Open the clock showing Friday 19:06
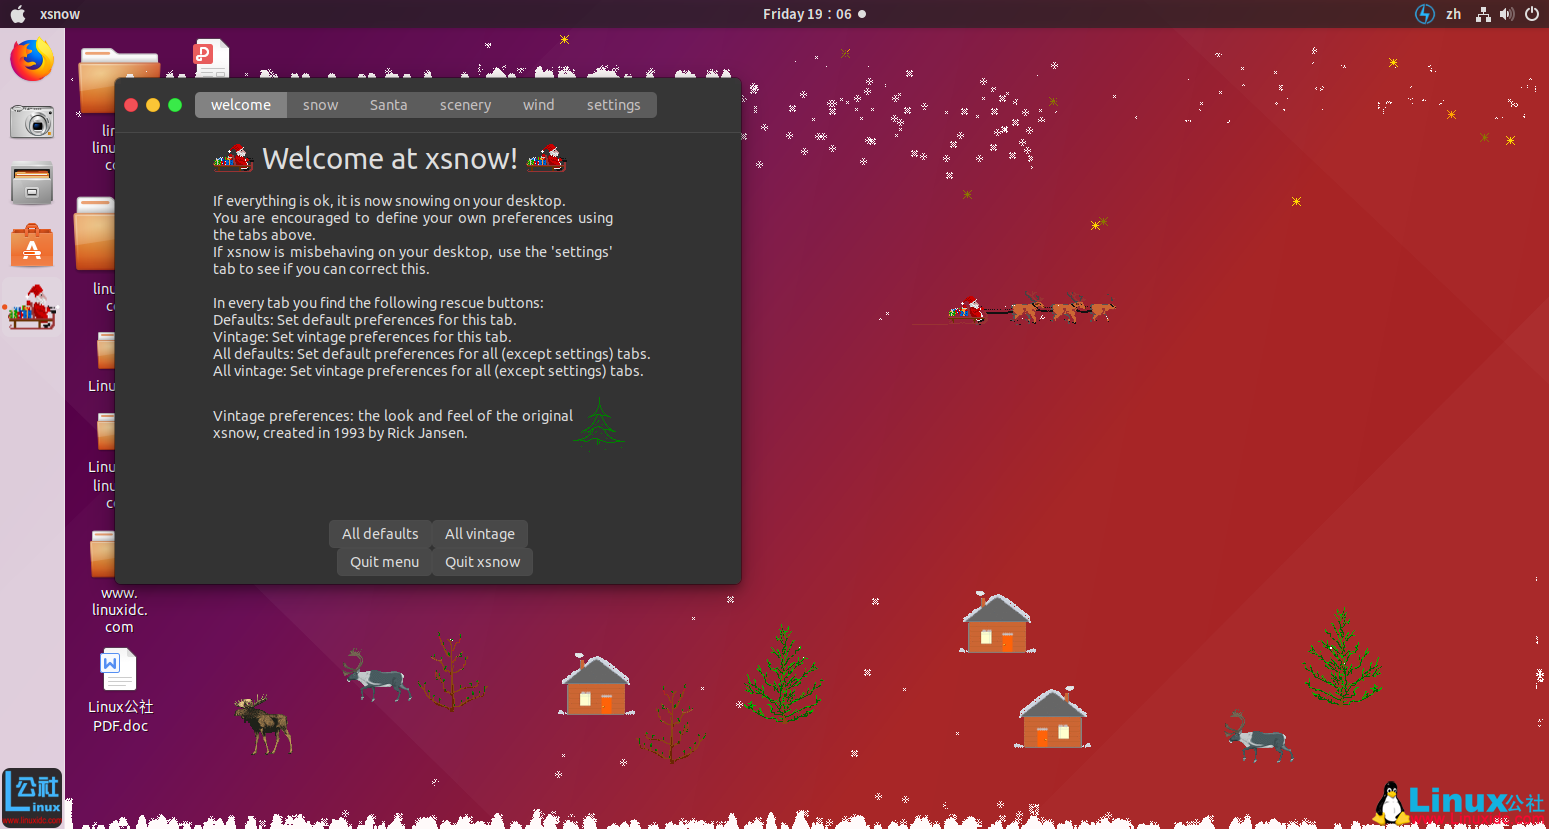This screenshot has height=829, width=1549. coord(807,14)
